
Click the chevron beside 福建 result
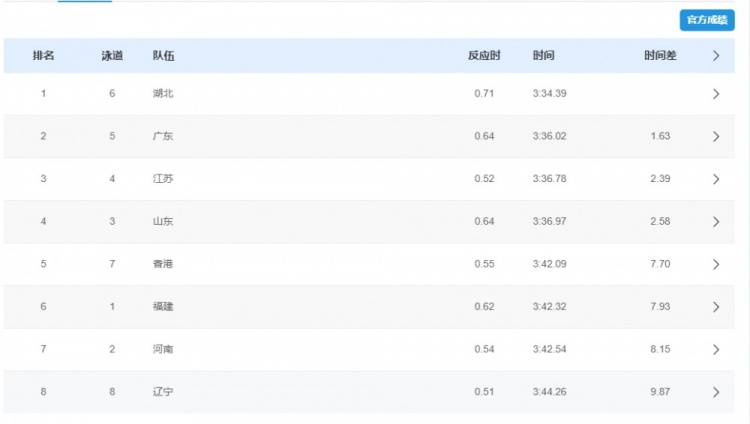[716, 307]
